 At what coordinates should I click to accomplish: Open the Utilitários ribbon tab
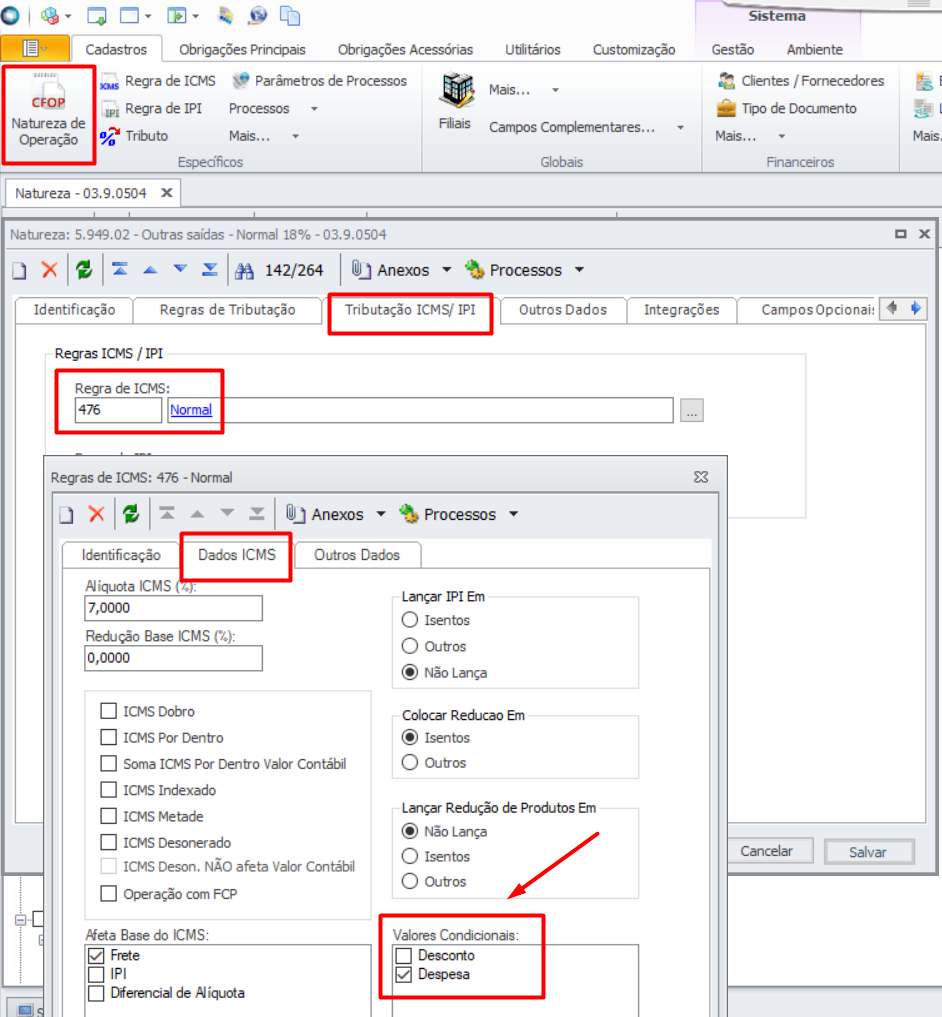533,50
